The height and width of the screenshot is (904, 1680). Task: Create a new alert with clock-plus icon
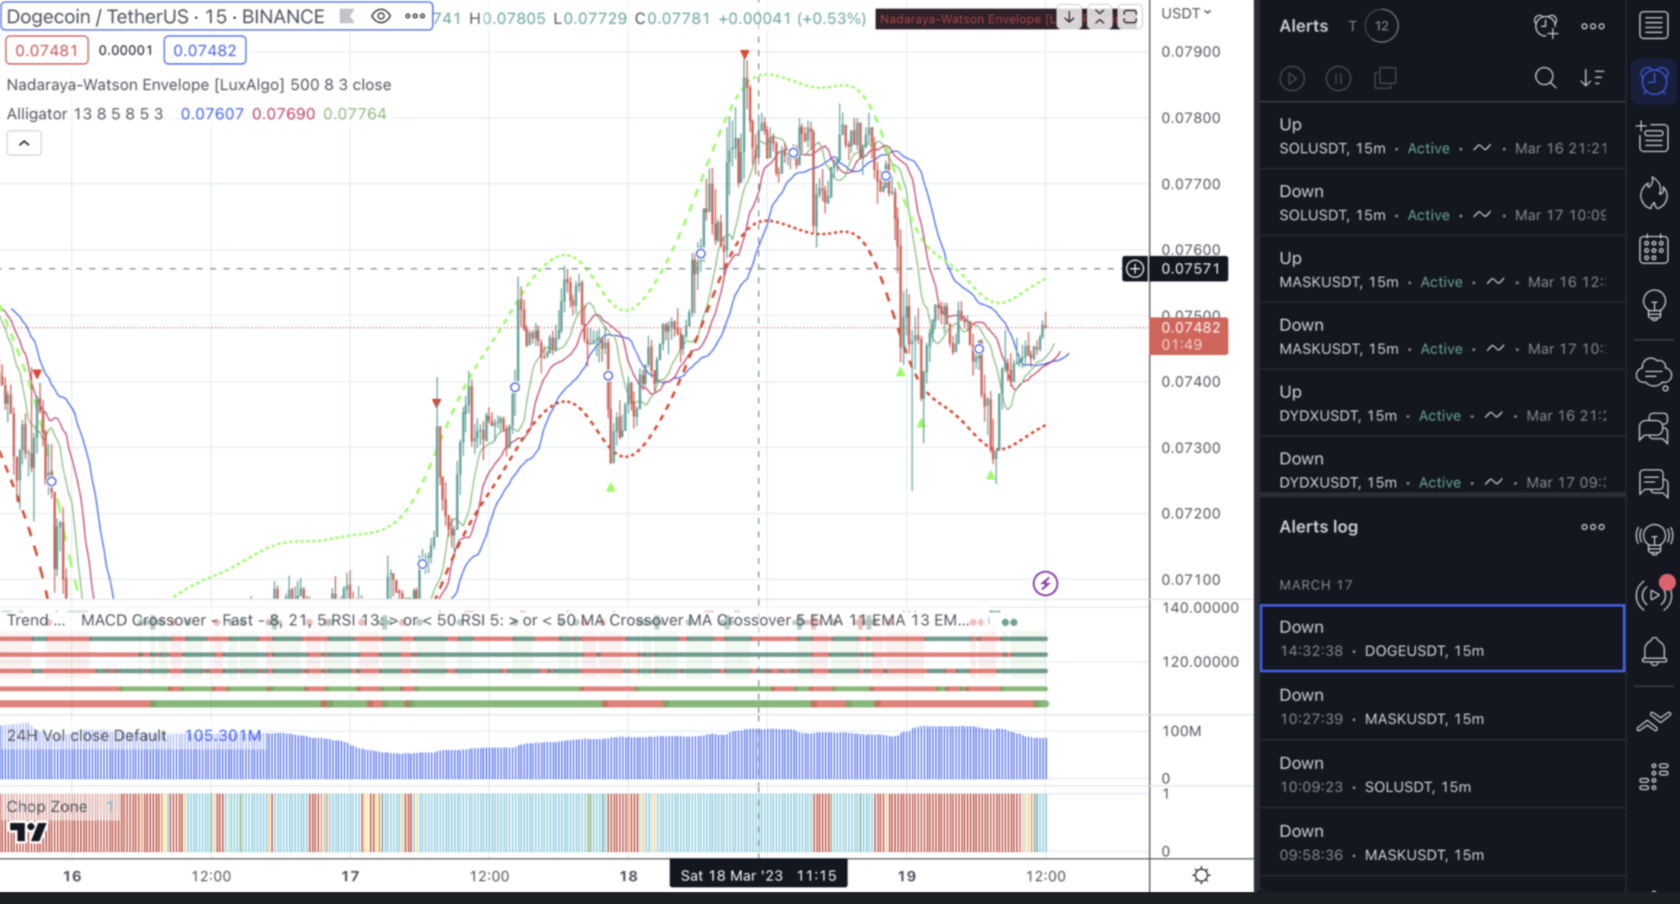(x=1545, y=26)
